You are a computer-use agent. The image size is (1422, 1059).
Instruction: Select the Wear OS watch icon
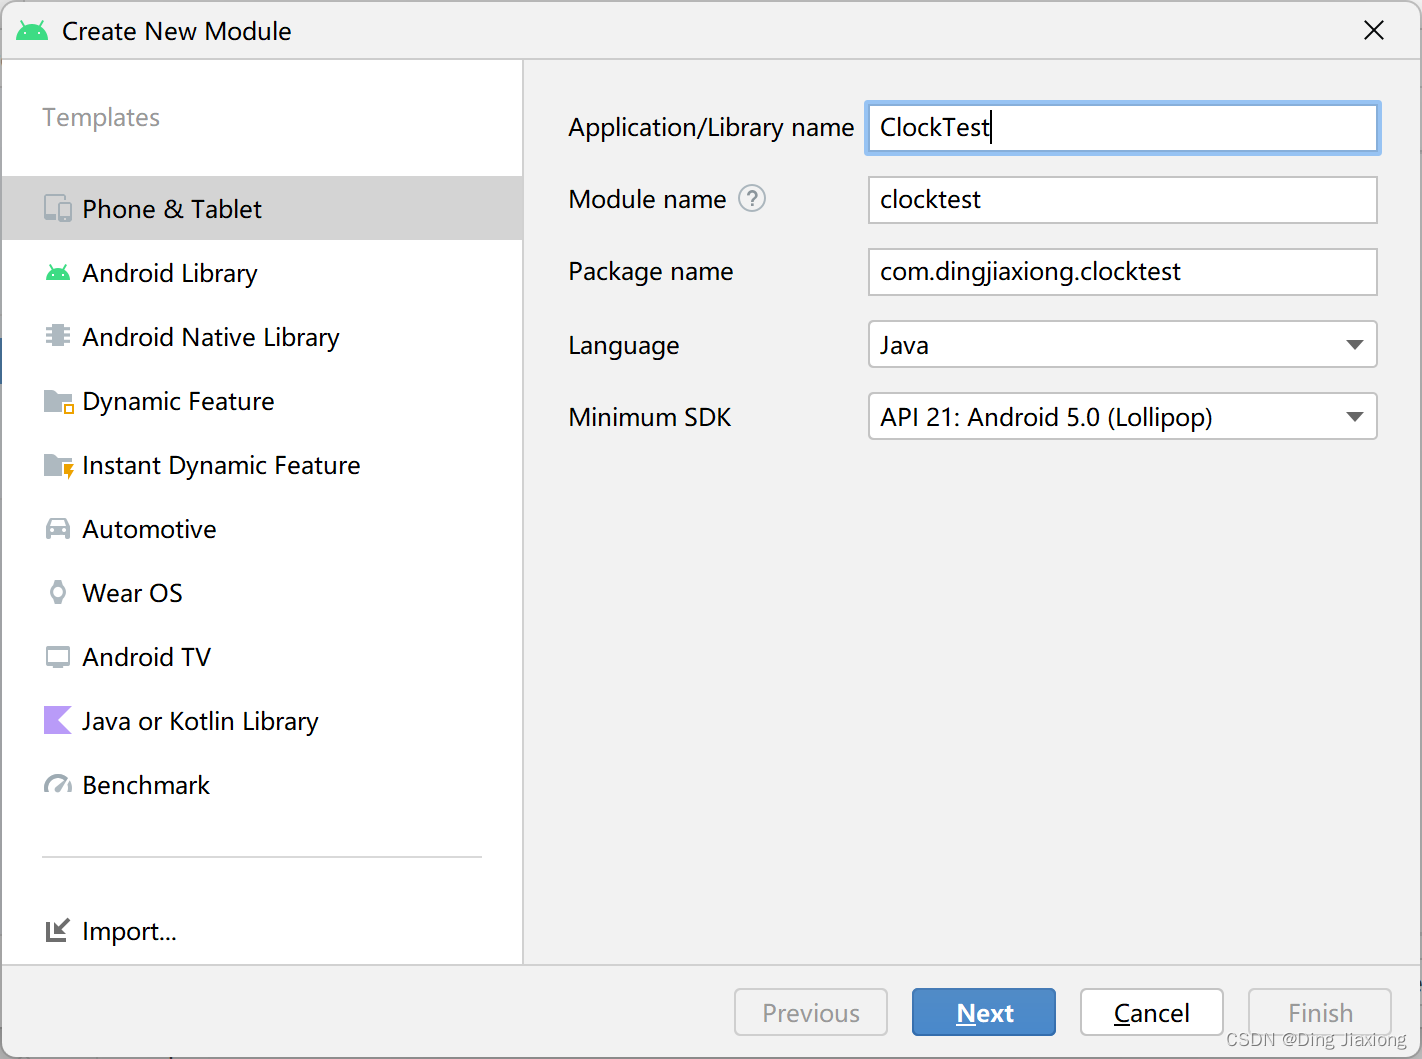click(58, 592)
